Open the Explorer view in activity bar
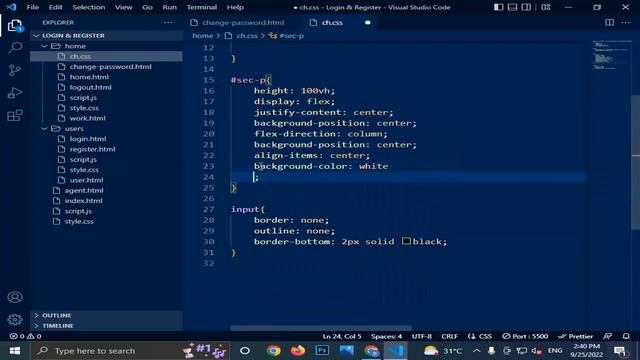 [x=15, y=26]
